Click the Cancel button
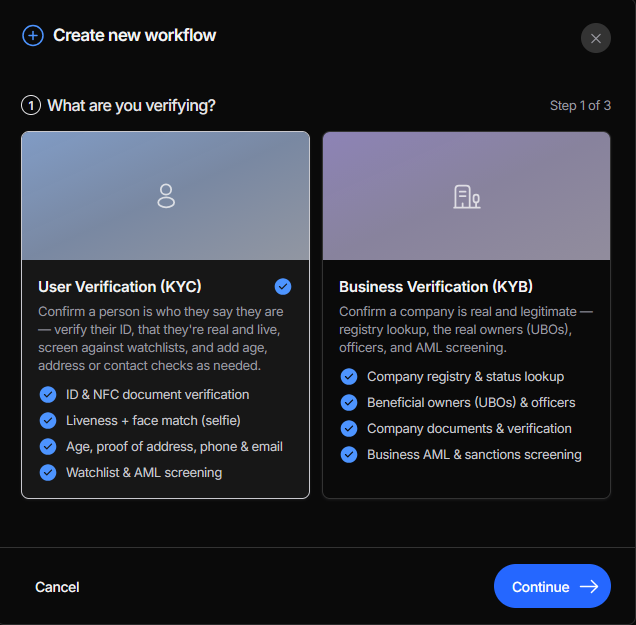 tap(57, 587)
